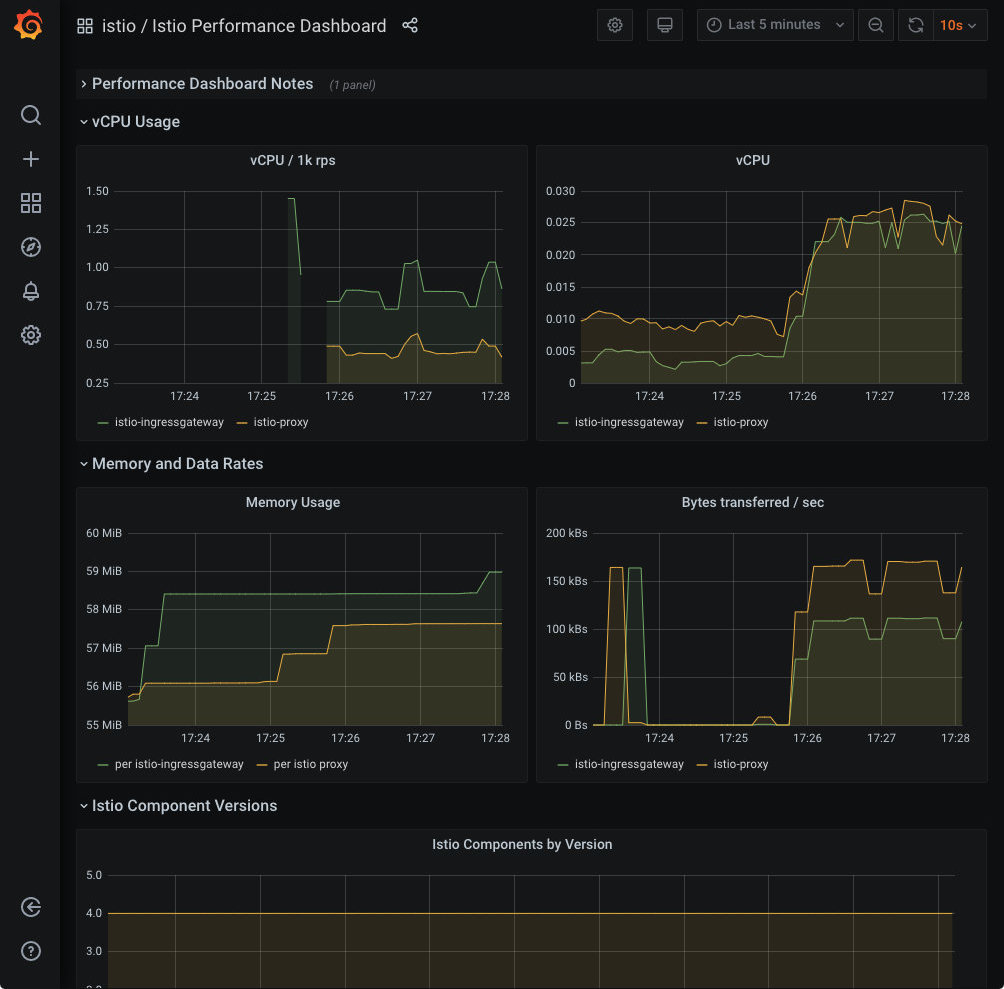Image resolution: width=1004 pixels, height=989 pixels.
Task: Click the Grafana logo home icon
Action: pos(29,26)
